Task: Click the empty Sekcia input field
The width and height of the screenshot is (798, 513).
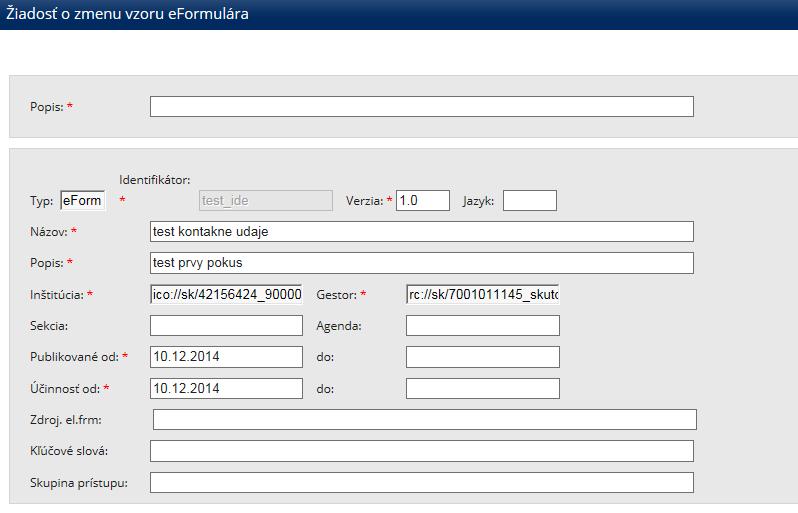Action: 226,326
